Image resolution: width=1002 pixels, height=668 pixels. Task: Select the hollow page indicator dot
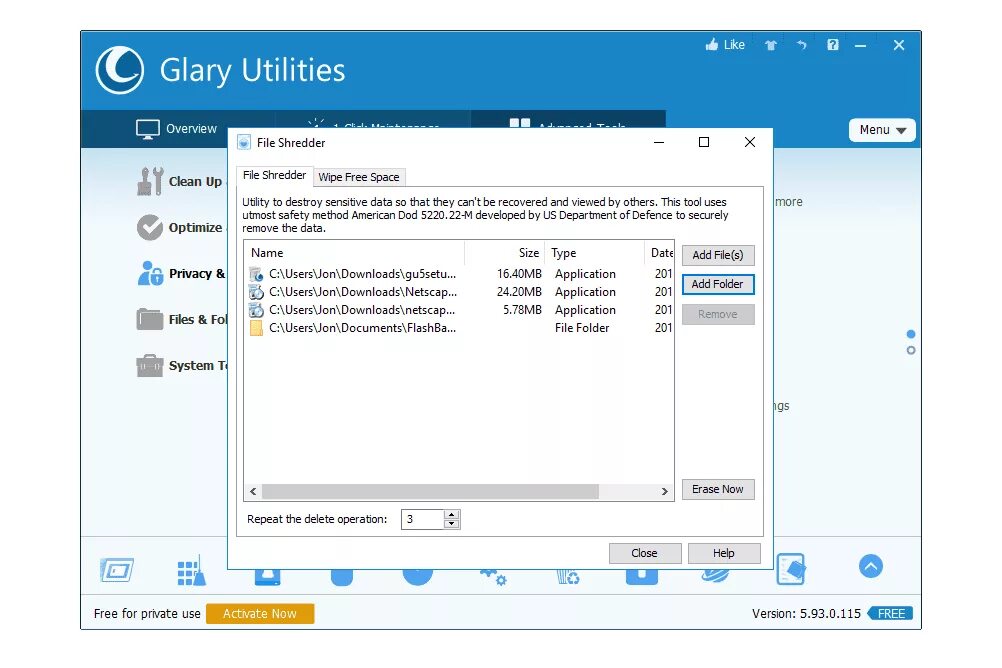[x=911, y=350]
